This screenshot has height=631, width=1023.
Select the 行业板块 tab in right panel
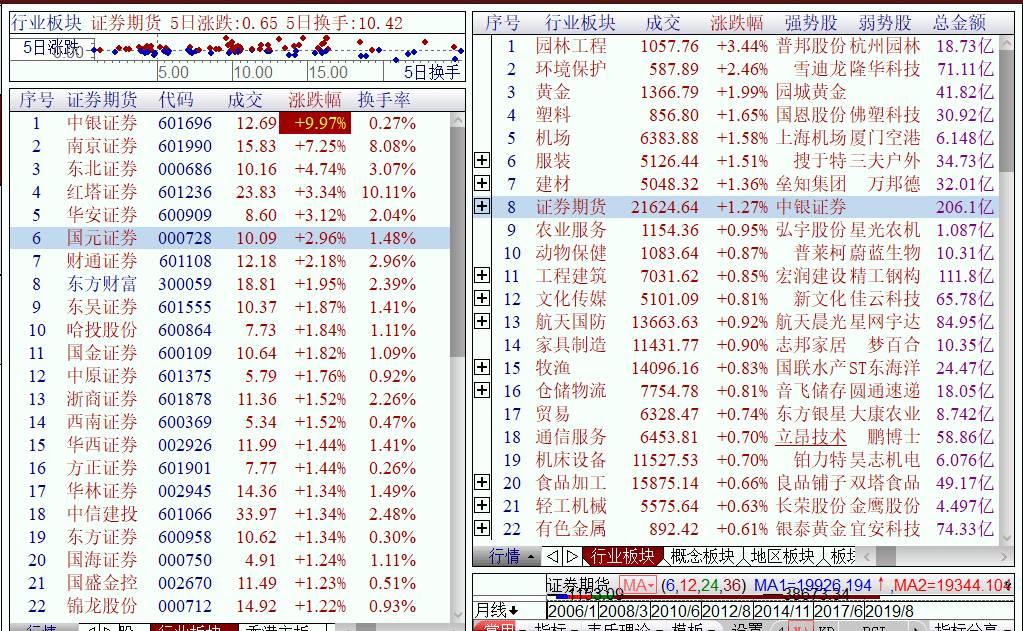pos(622,556)
